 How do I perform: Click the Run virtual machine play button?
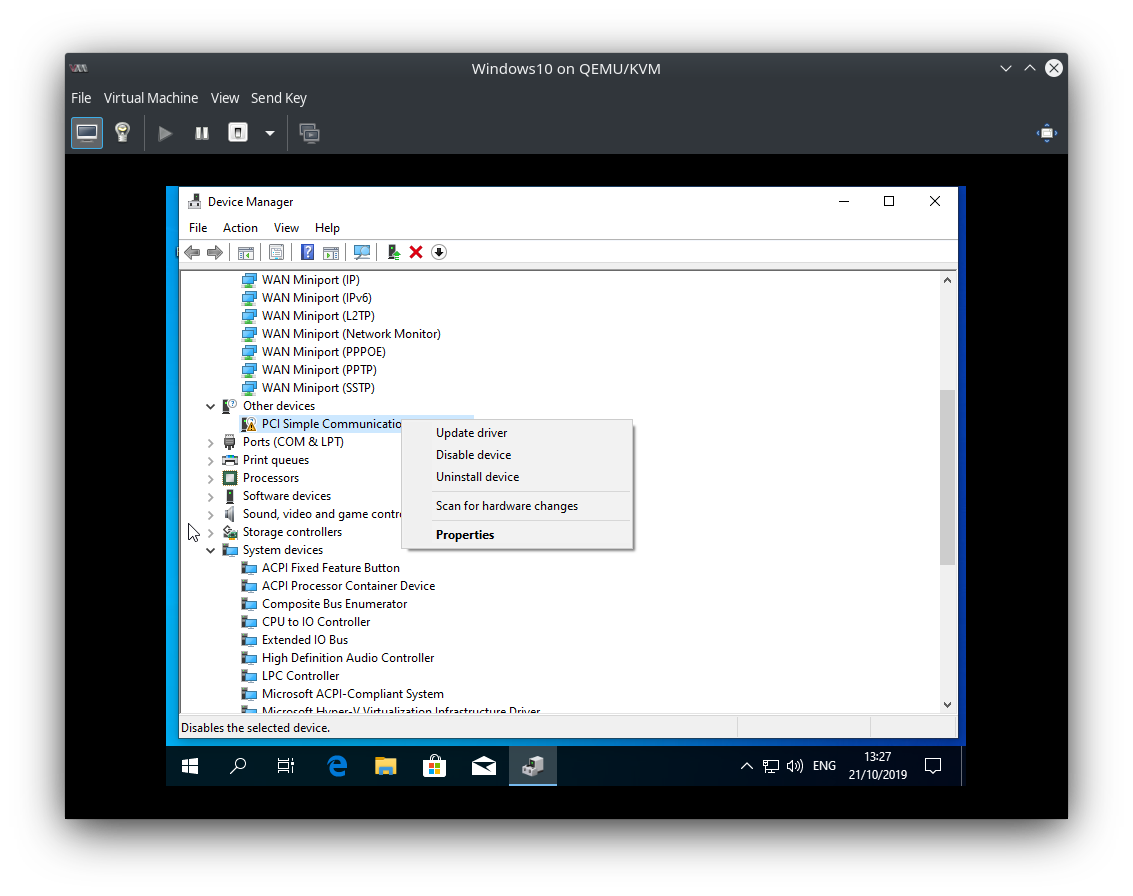(165, 133)
